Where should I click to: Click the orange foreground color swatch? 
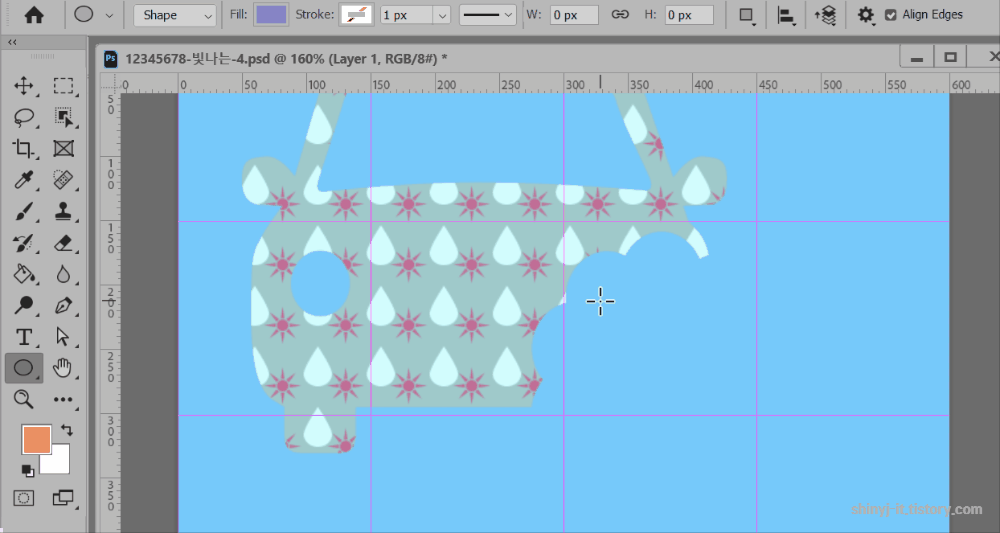coord(36,440)
